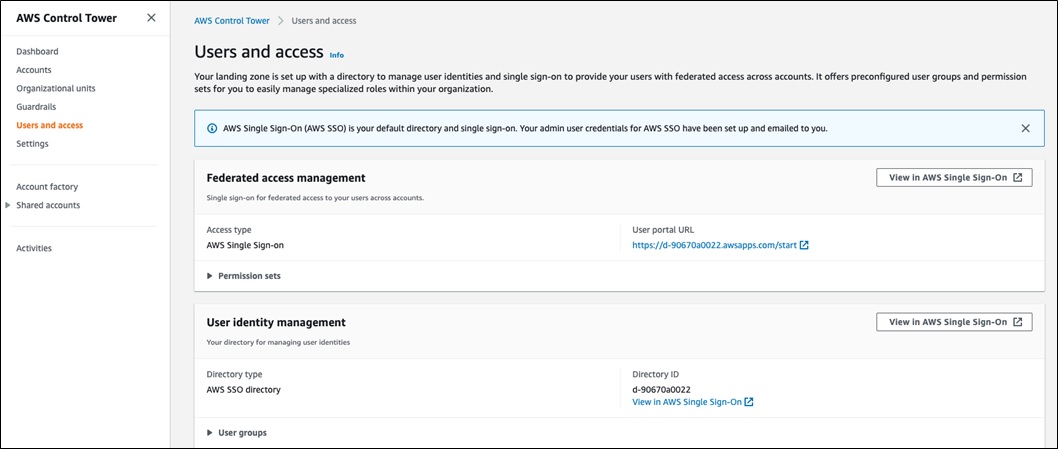Open the User portal URL link

715,246
